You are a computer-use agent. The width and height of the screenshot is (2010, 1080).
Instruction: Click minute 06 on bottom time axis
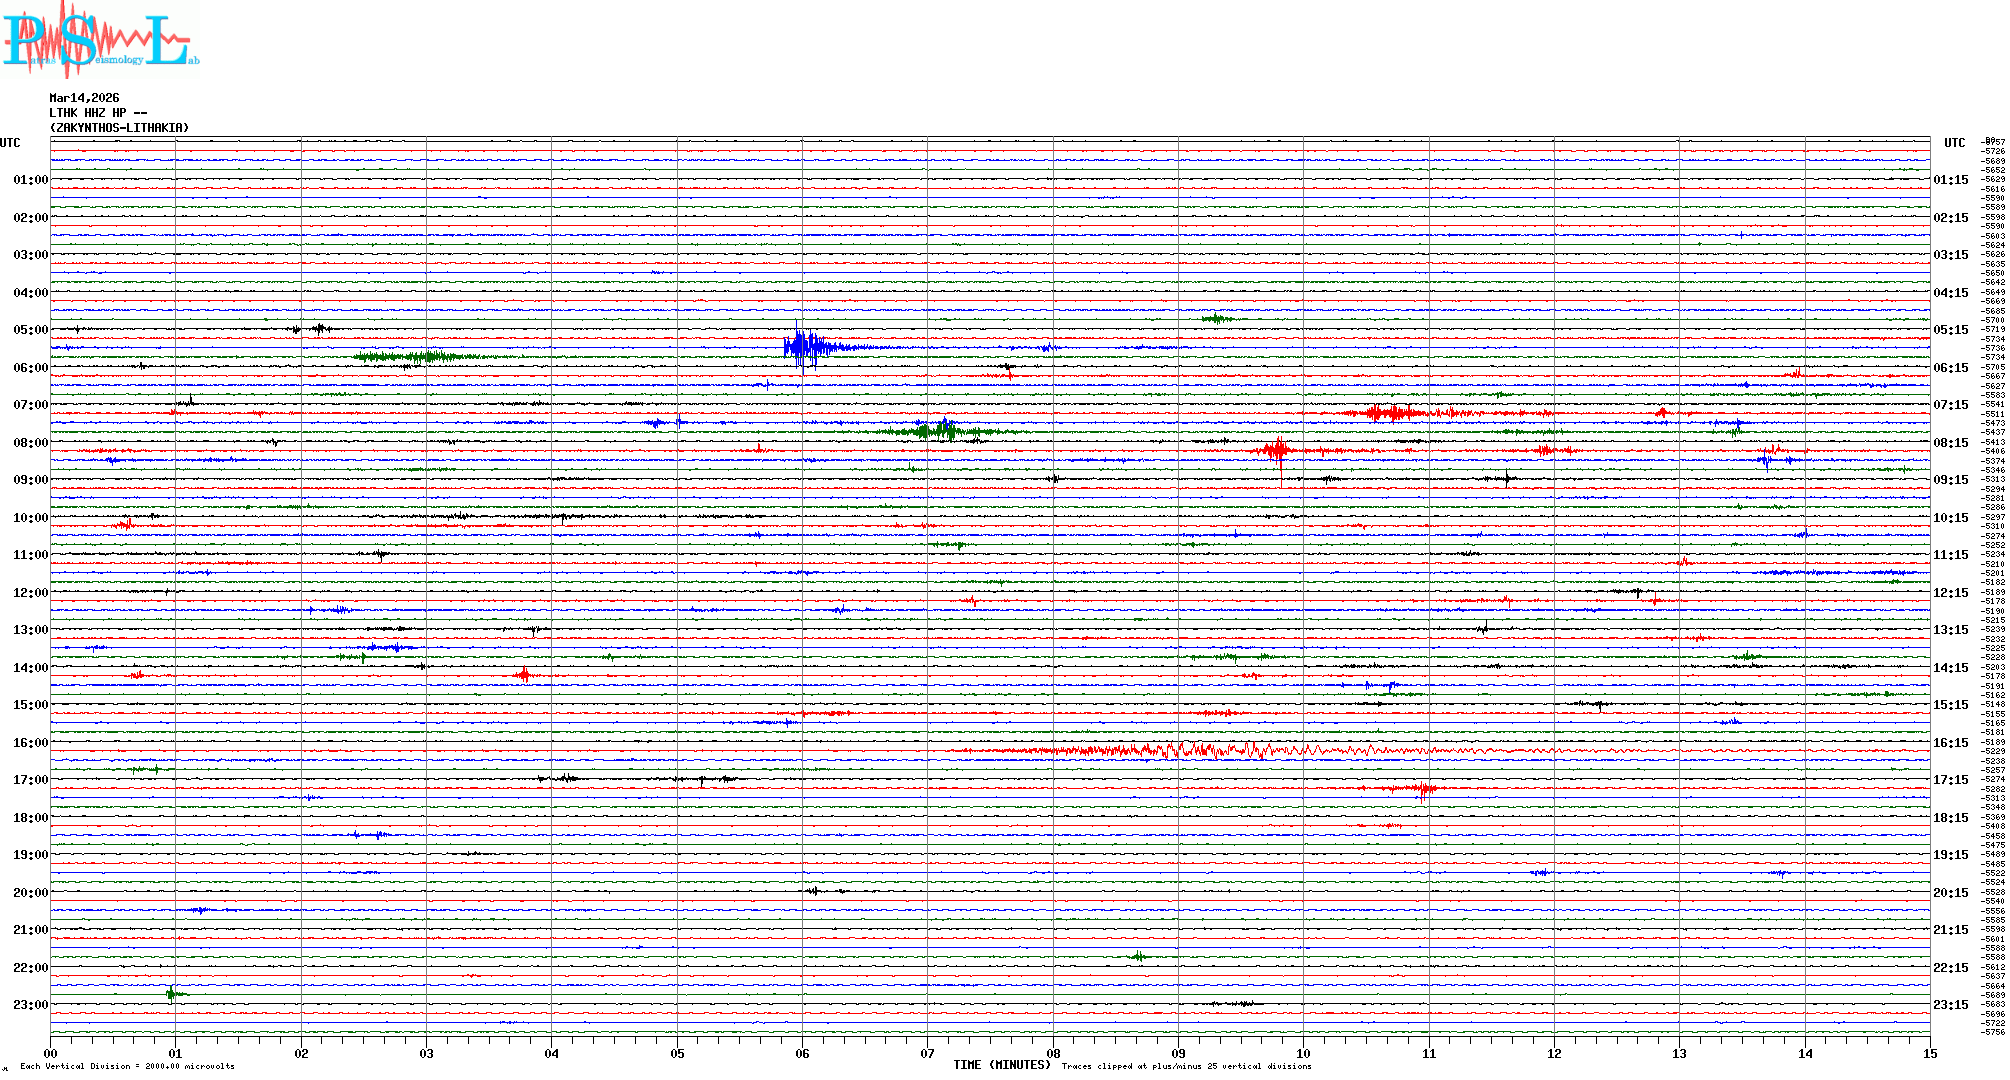[x=802, y=1053]
